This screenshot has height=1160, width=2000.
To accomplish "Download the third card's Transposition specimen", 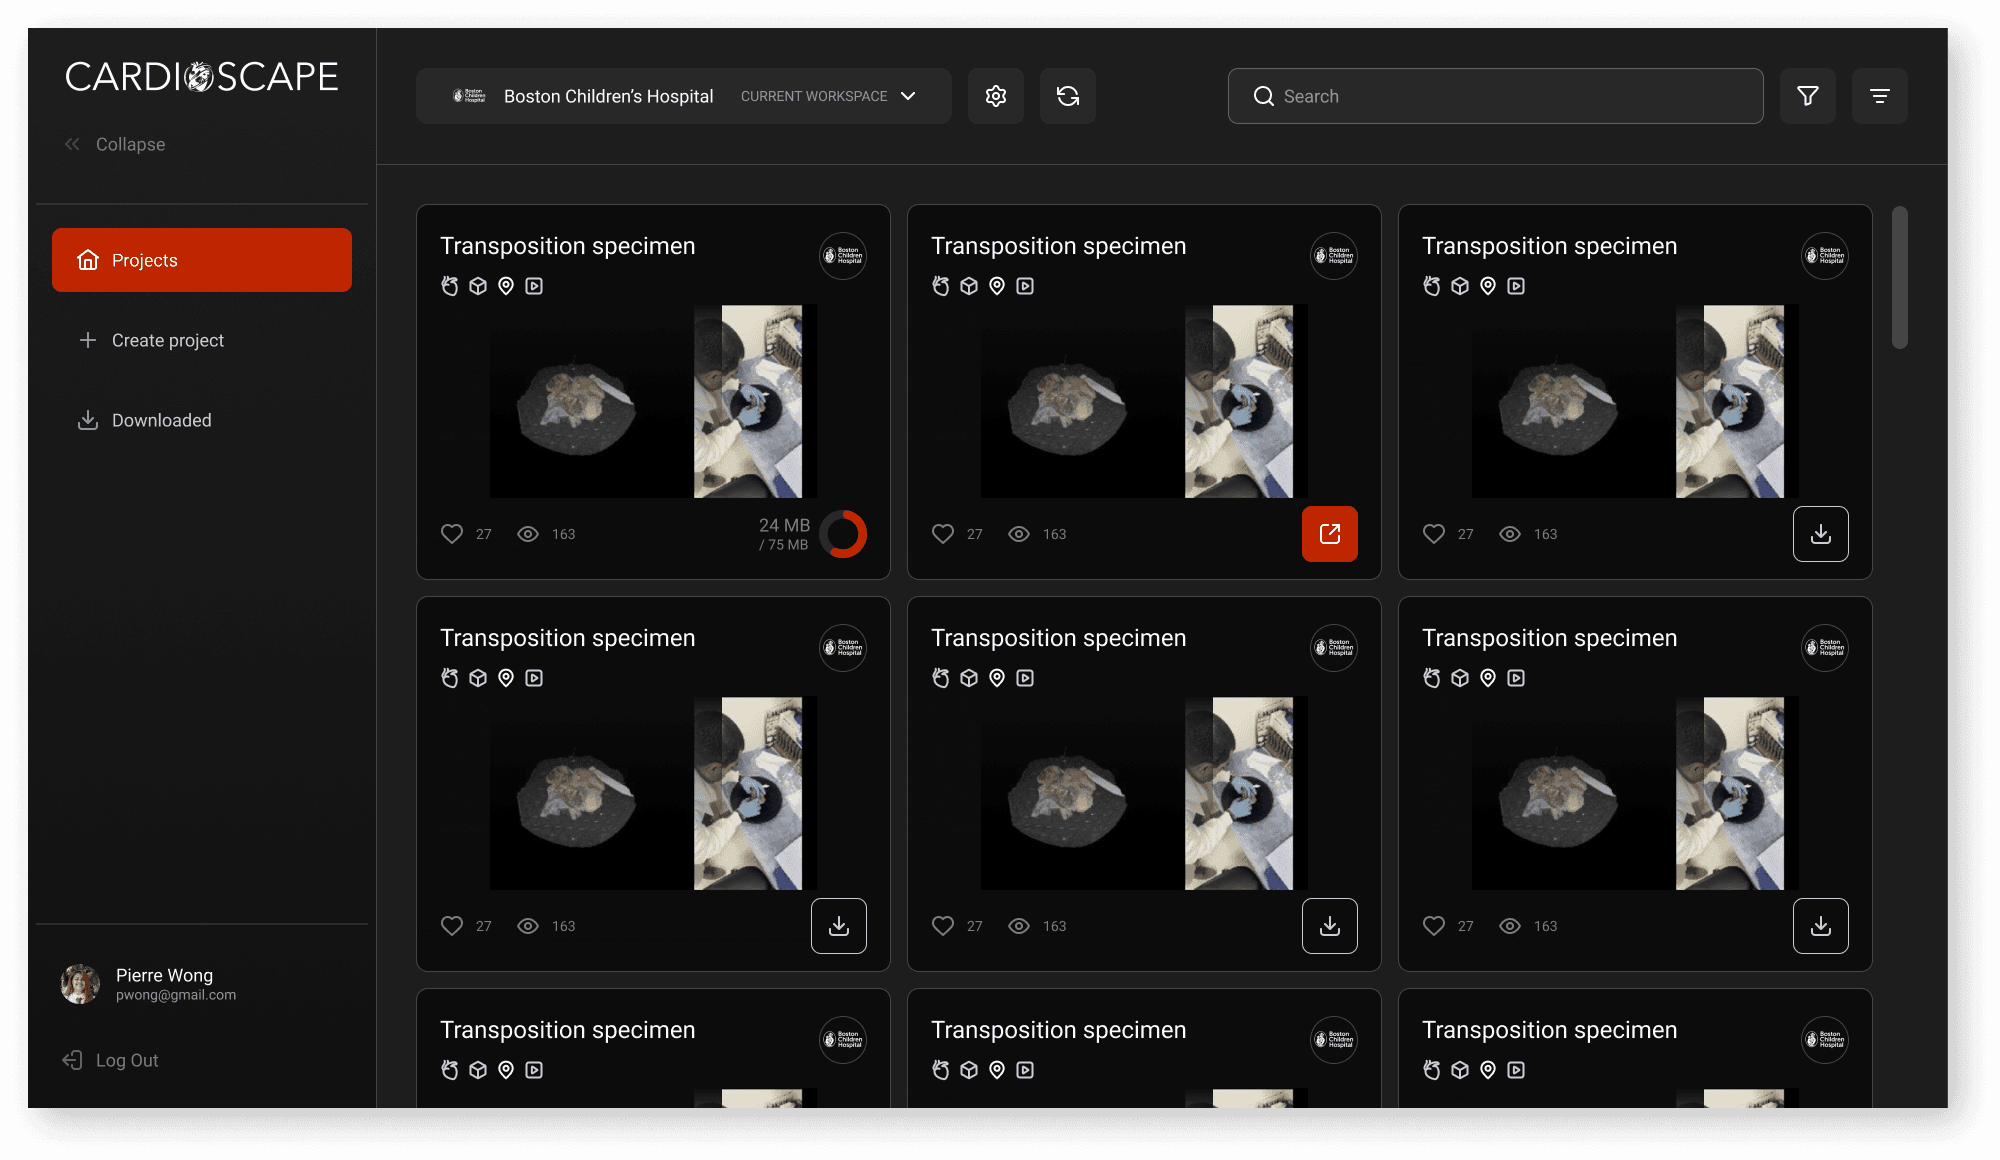I will point(1820,534).
